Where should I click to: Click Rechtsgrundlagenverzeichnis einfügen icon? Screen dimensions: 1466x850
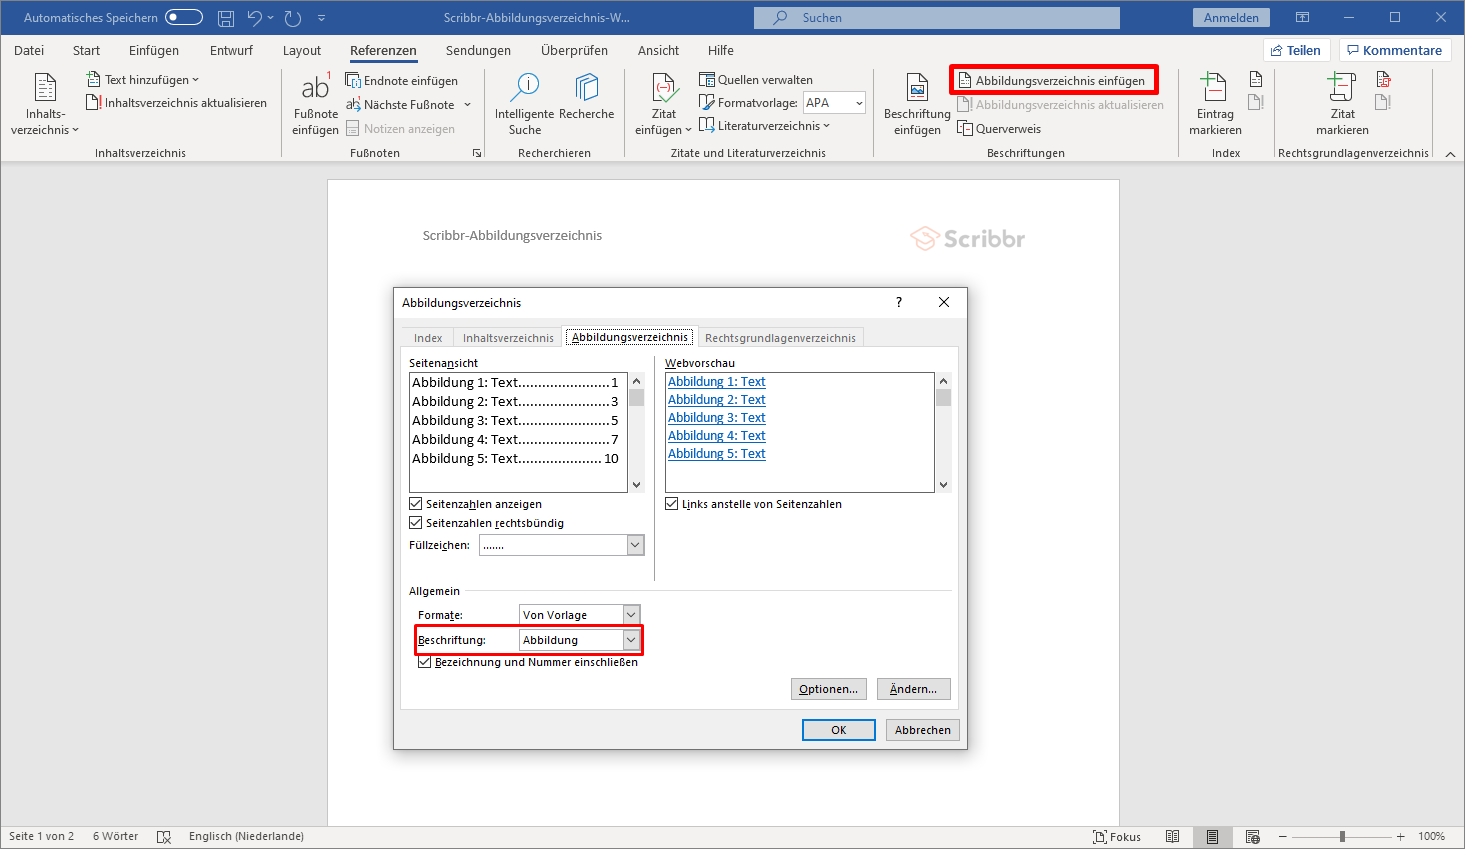(1384, 80)
